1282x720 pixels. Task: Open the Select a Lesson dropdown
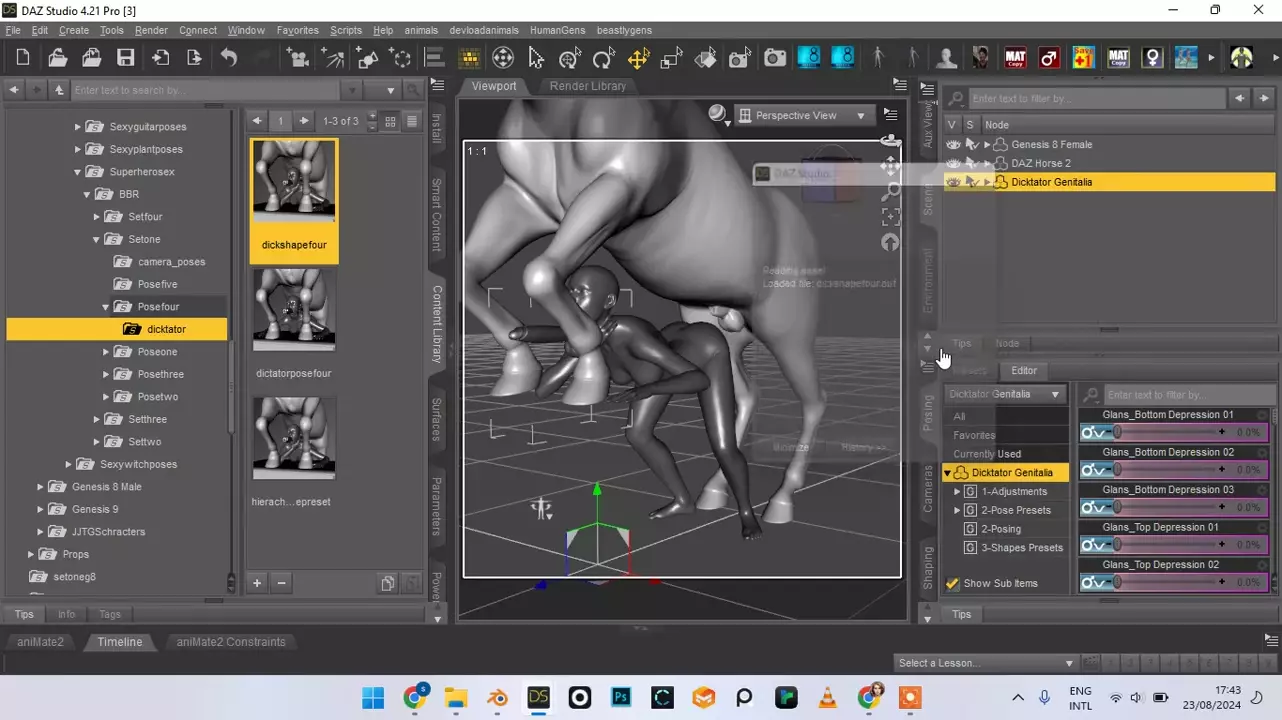pyautogui.click(x=985, y=663)
